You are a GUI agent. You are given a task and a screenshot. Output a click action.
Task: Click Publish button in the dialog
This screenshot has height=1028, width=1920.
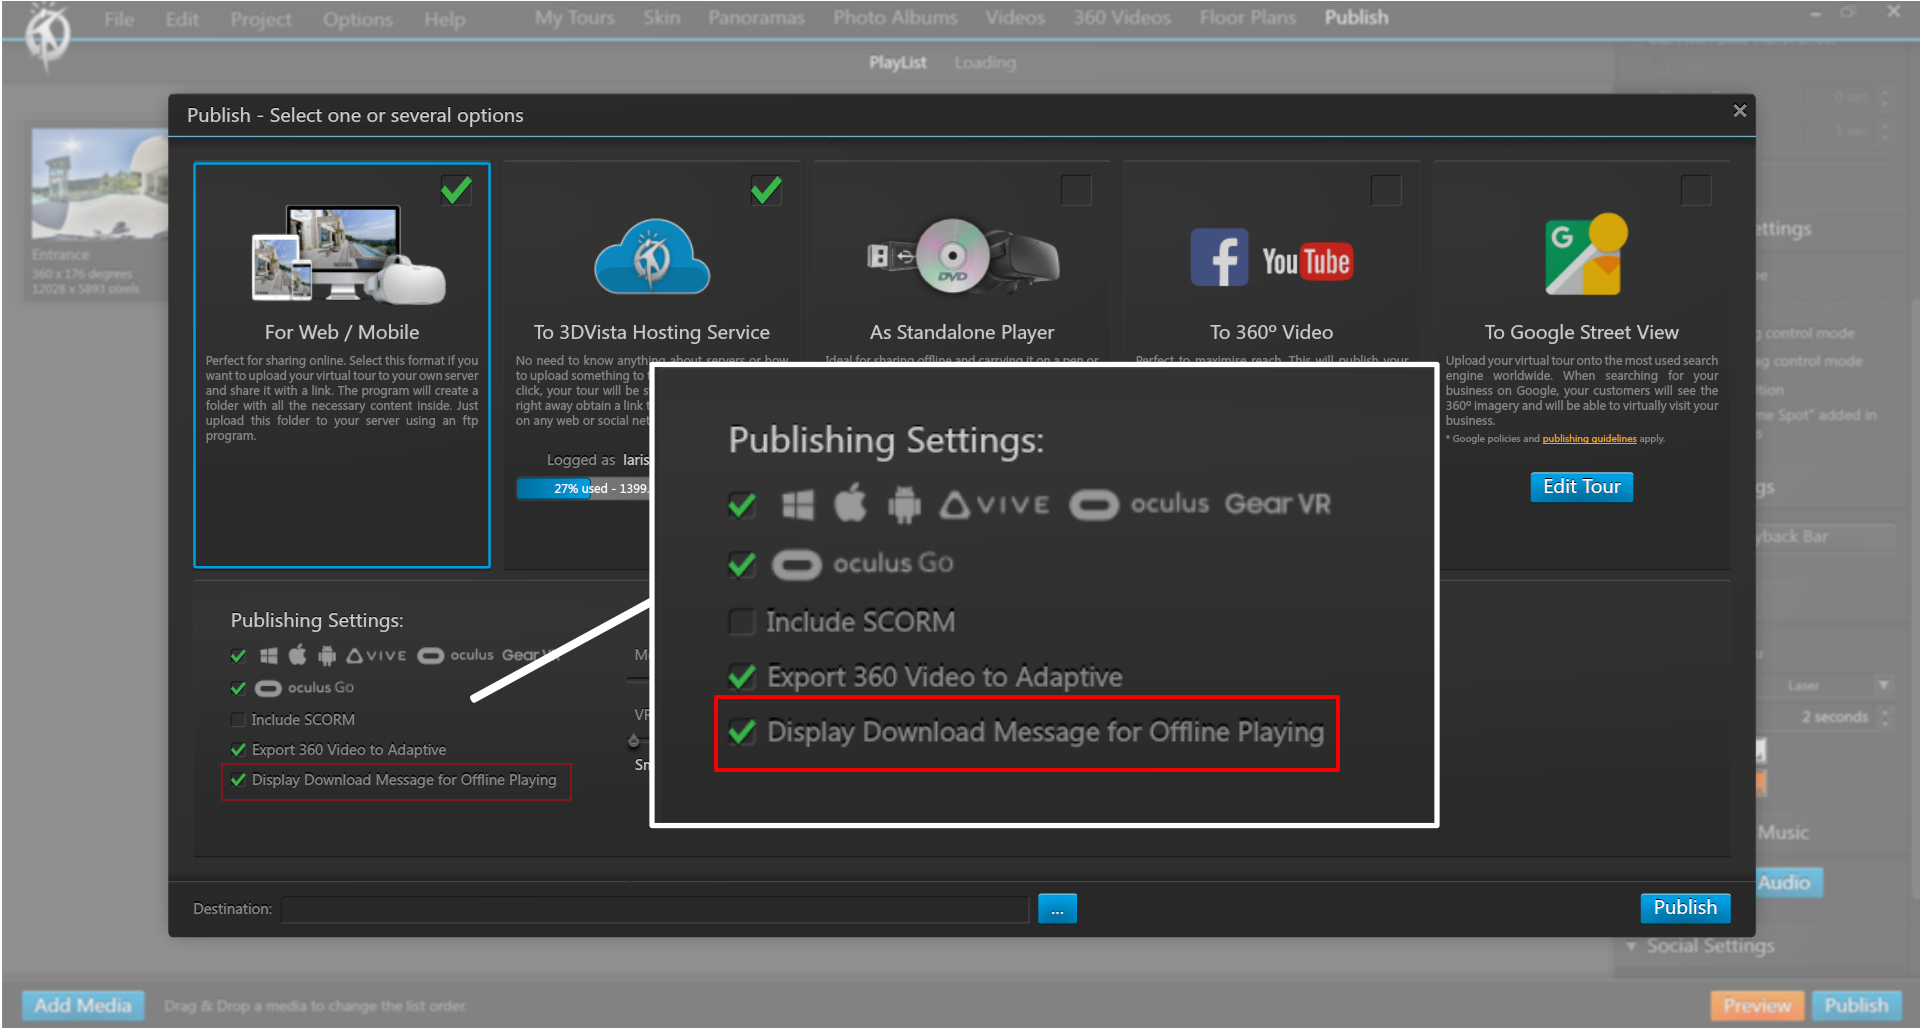point(1685,908)
